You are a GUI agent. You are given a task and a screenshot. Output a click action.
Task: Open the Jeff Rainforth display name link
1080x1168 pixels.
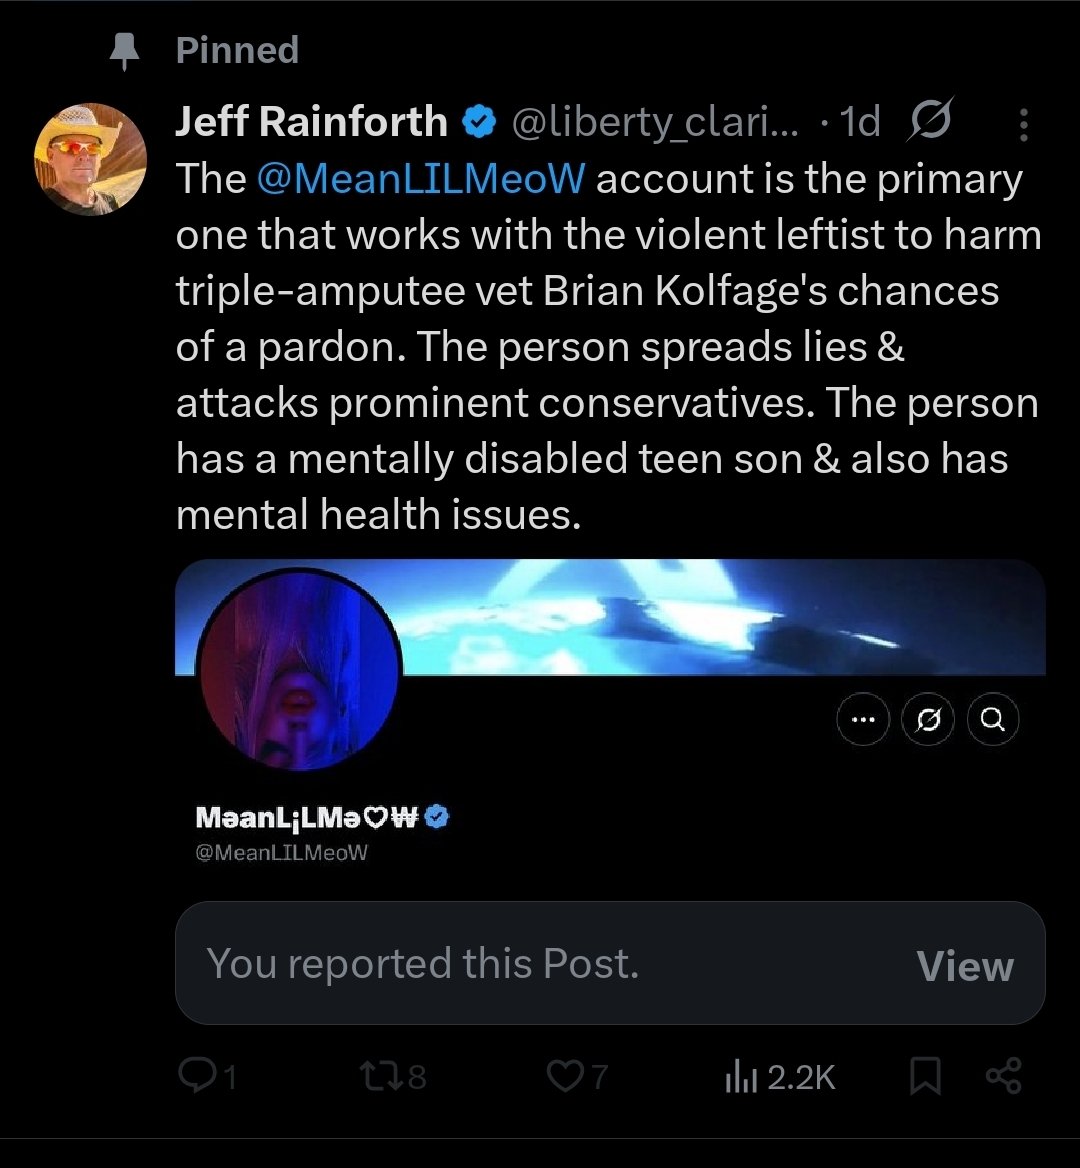coord(311,122)
